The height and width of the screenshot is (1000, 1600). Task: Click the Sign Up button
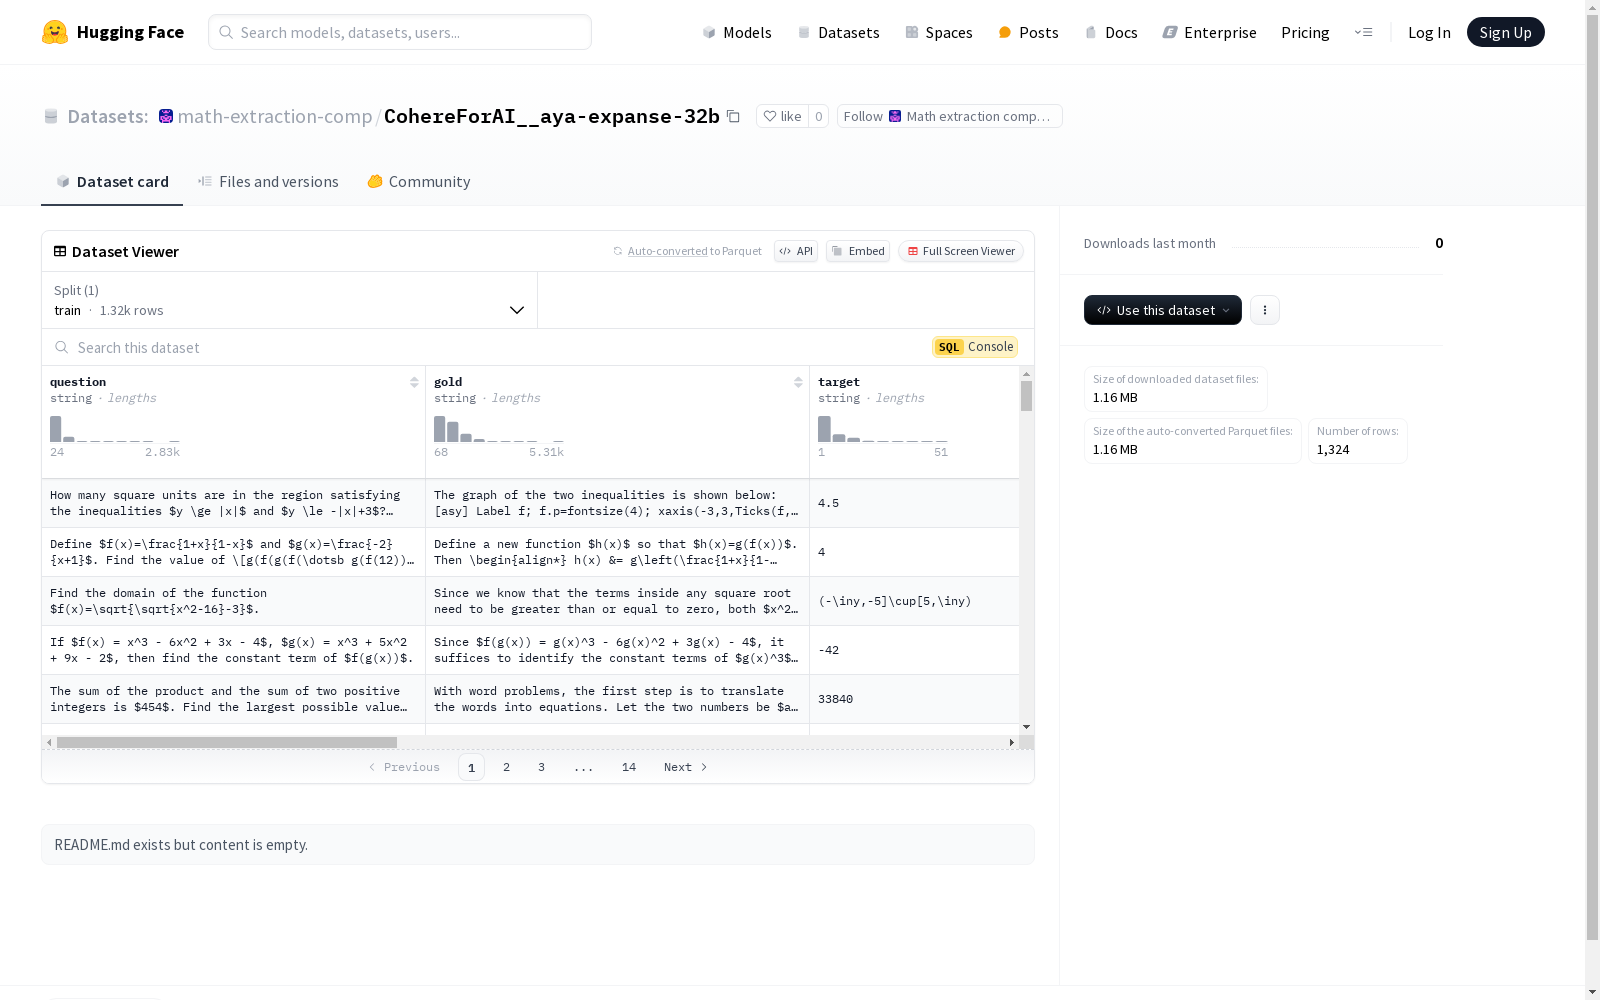click(x=1505, y=32)
